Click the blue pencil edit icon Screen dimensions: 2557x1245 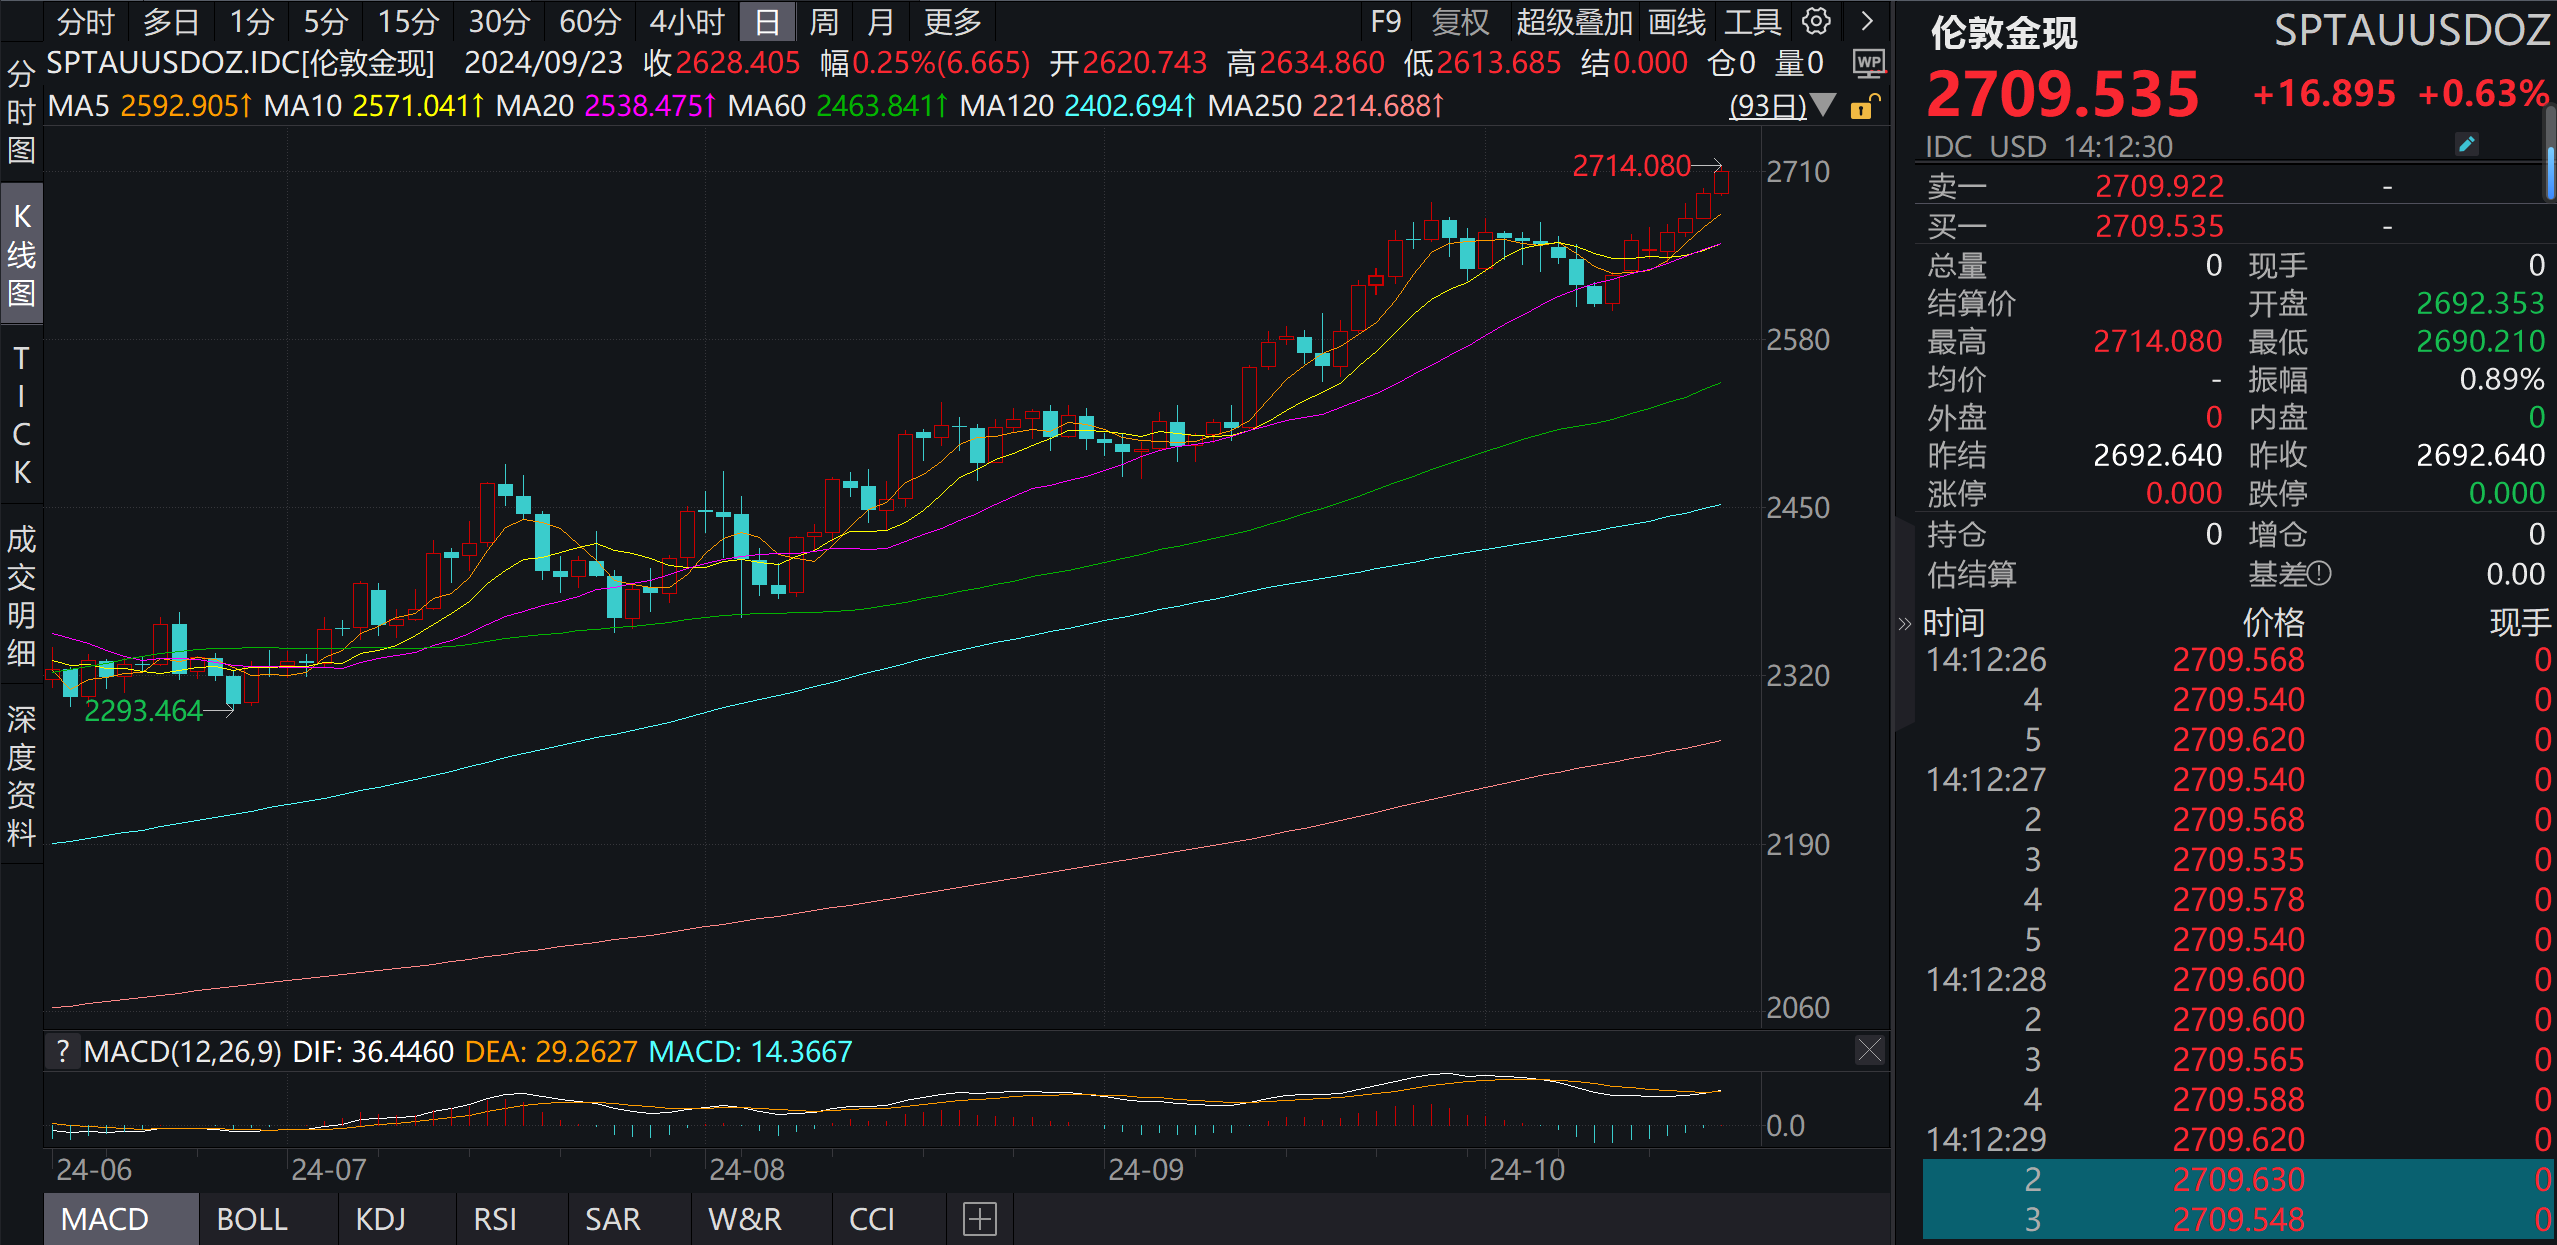pyautogui.click(x=2467, y=145)
